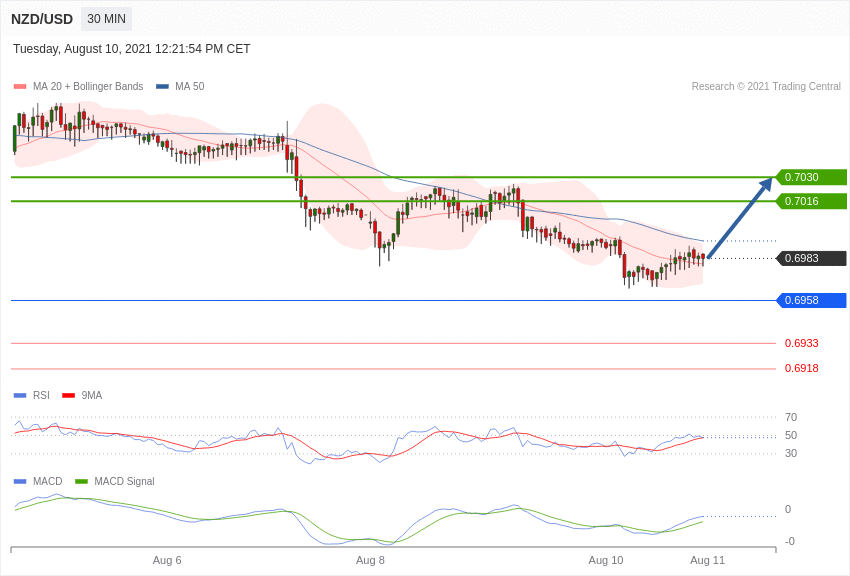Click the MA 20 + Bollinger Bands legend label

click(88, 86)
